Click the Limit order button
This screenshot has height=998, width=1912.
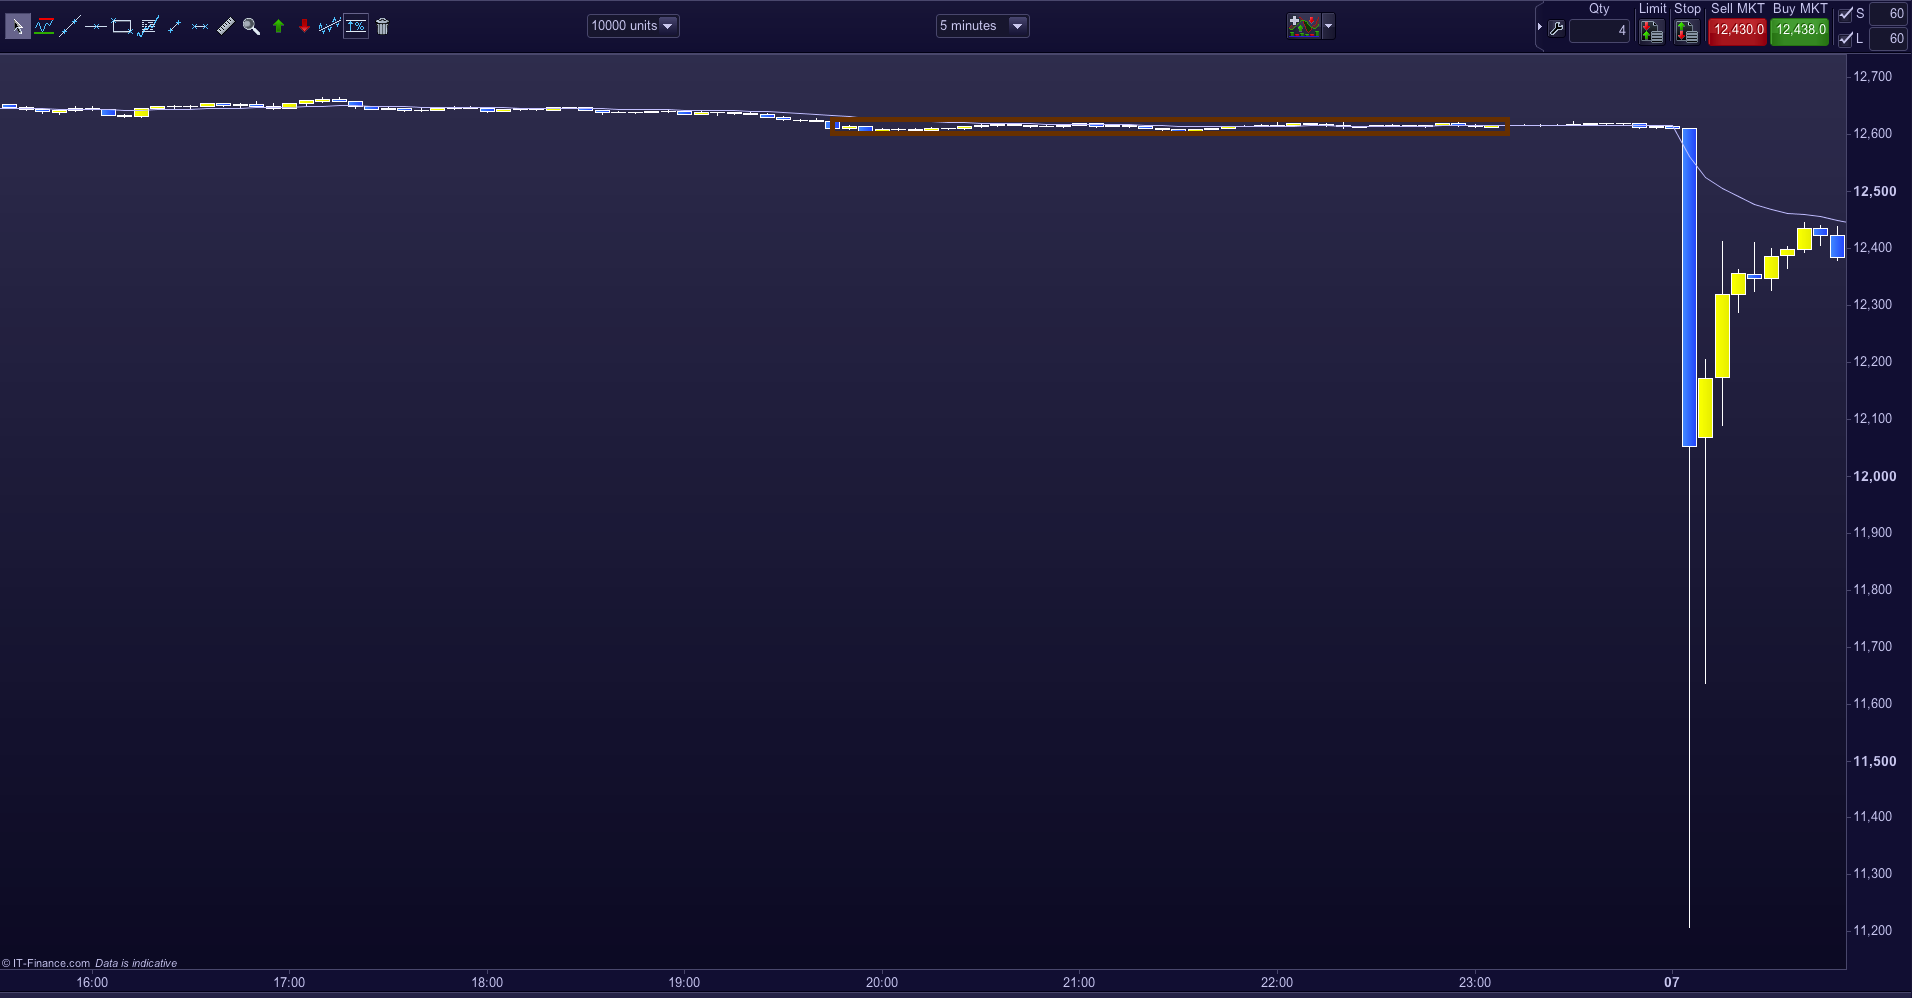point(1651,32)
